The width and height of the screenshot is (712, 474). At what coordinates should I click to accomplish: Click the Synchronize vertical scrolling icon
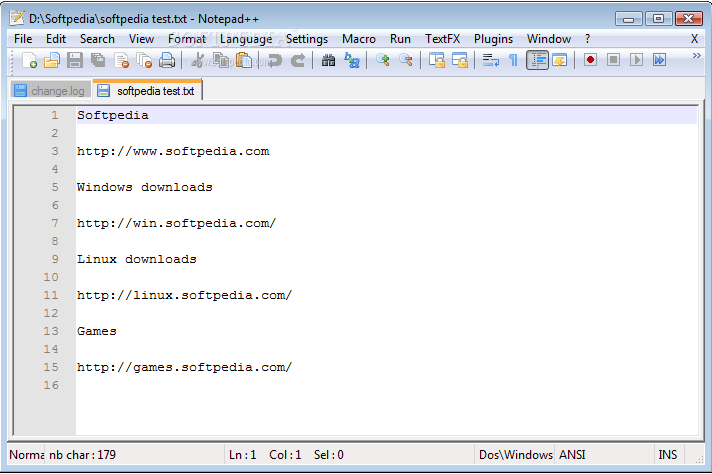[437, 60]
